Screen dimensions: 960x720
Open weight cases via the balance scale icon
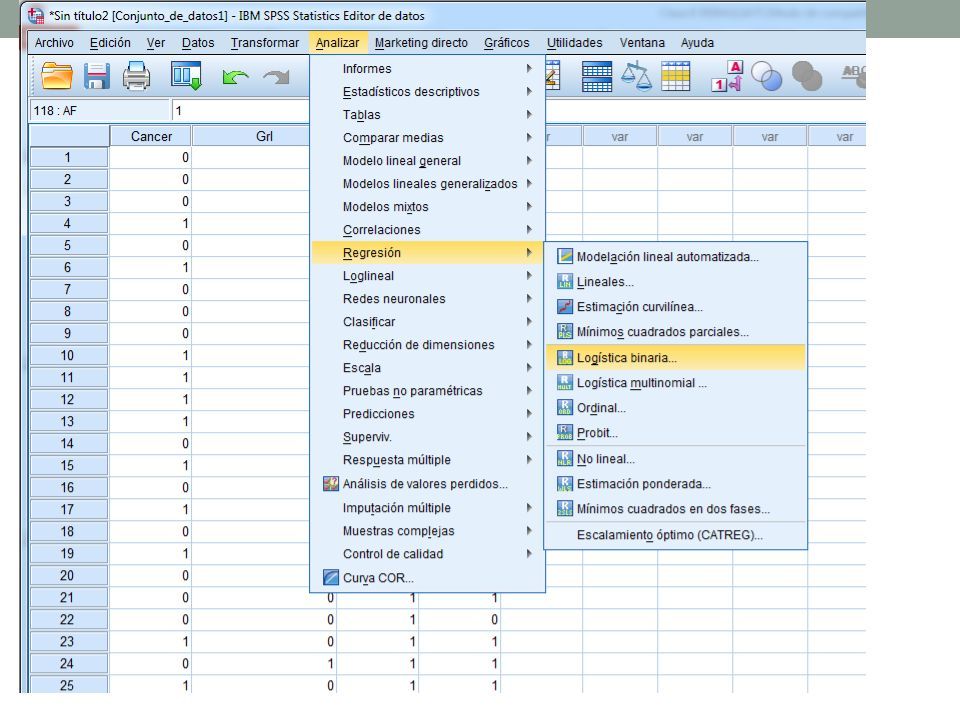pyautogui.click(x=636, y=76)
